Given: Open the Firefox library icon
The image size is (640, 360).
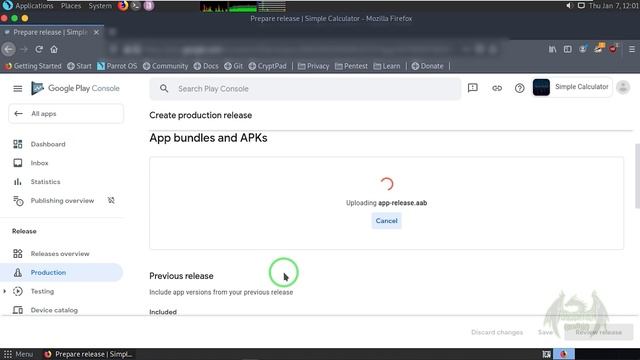Looking at the screenshot, I should pos(552,49).
